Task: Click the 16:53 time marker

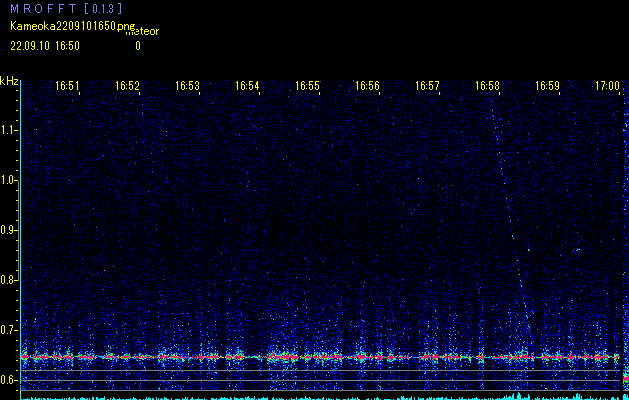Action: 187,86
